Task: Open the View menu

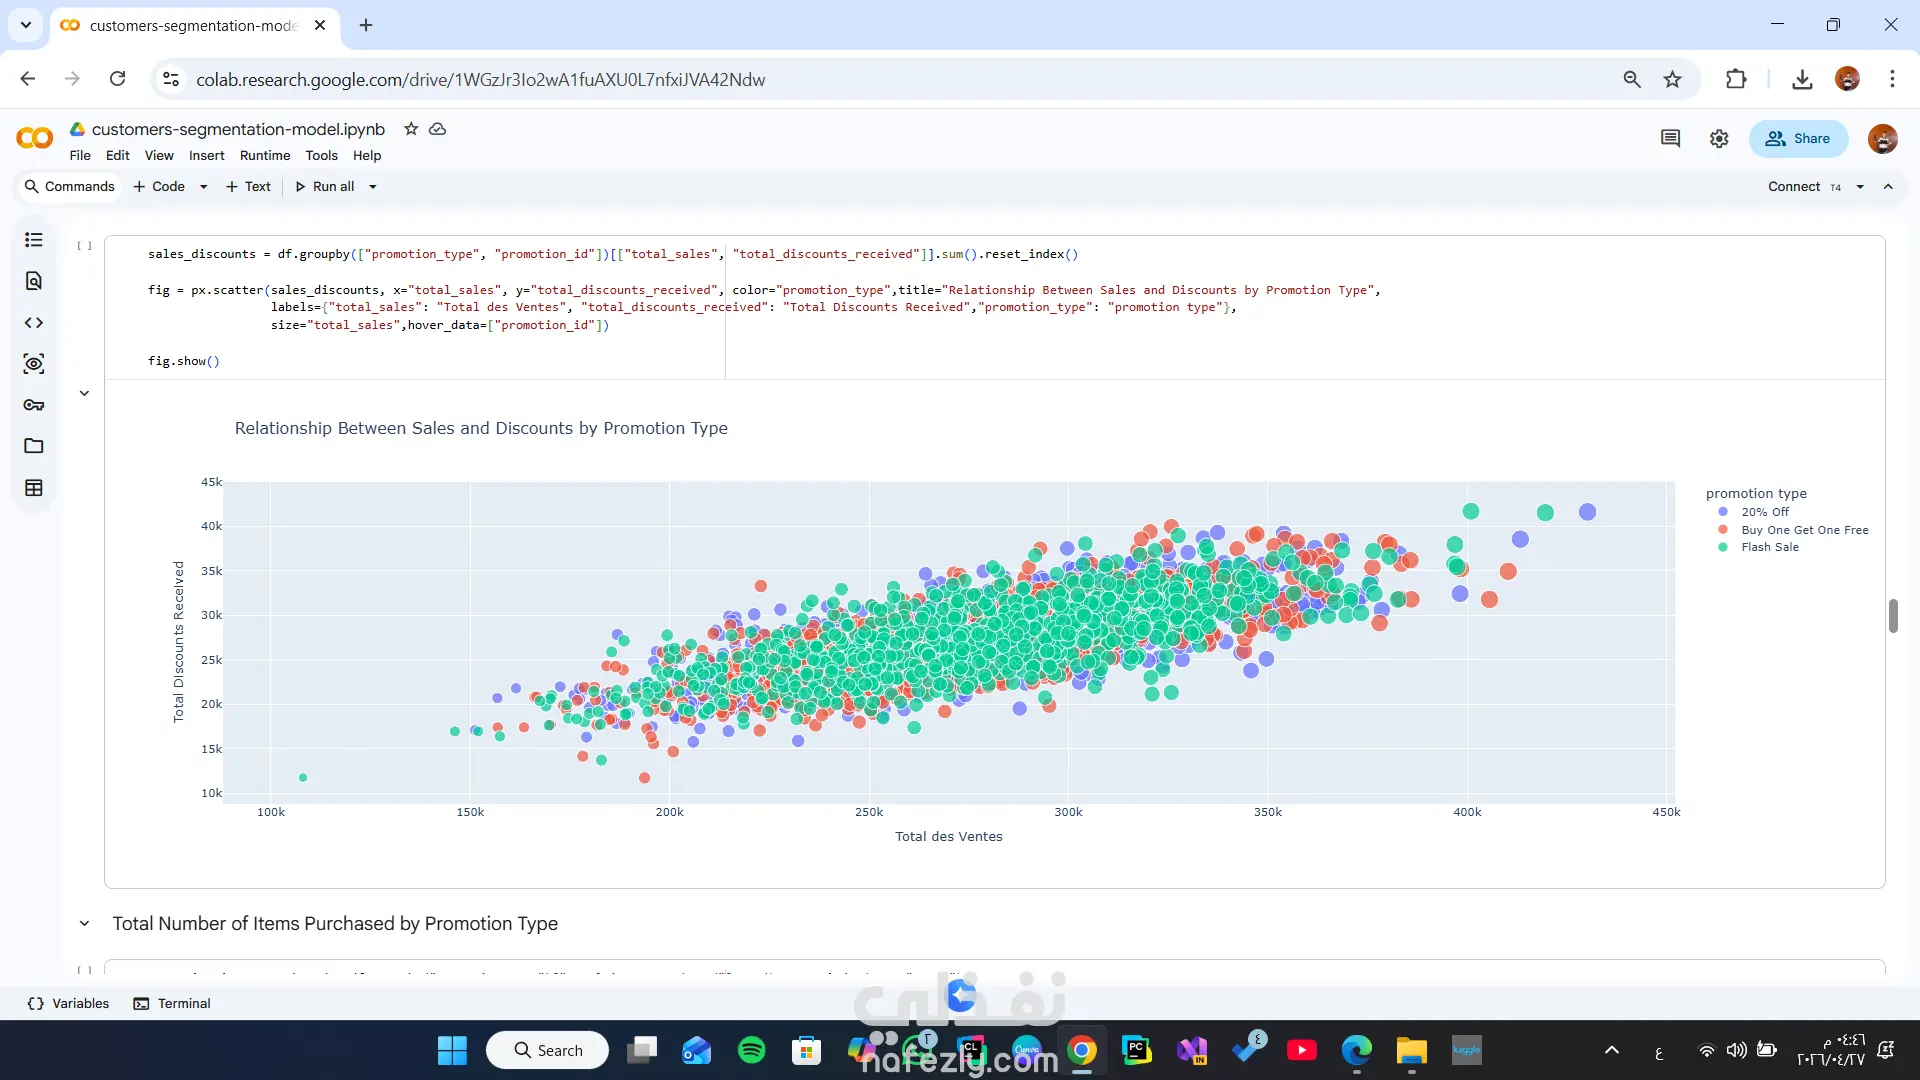Action: 159,156
